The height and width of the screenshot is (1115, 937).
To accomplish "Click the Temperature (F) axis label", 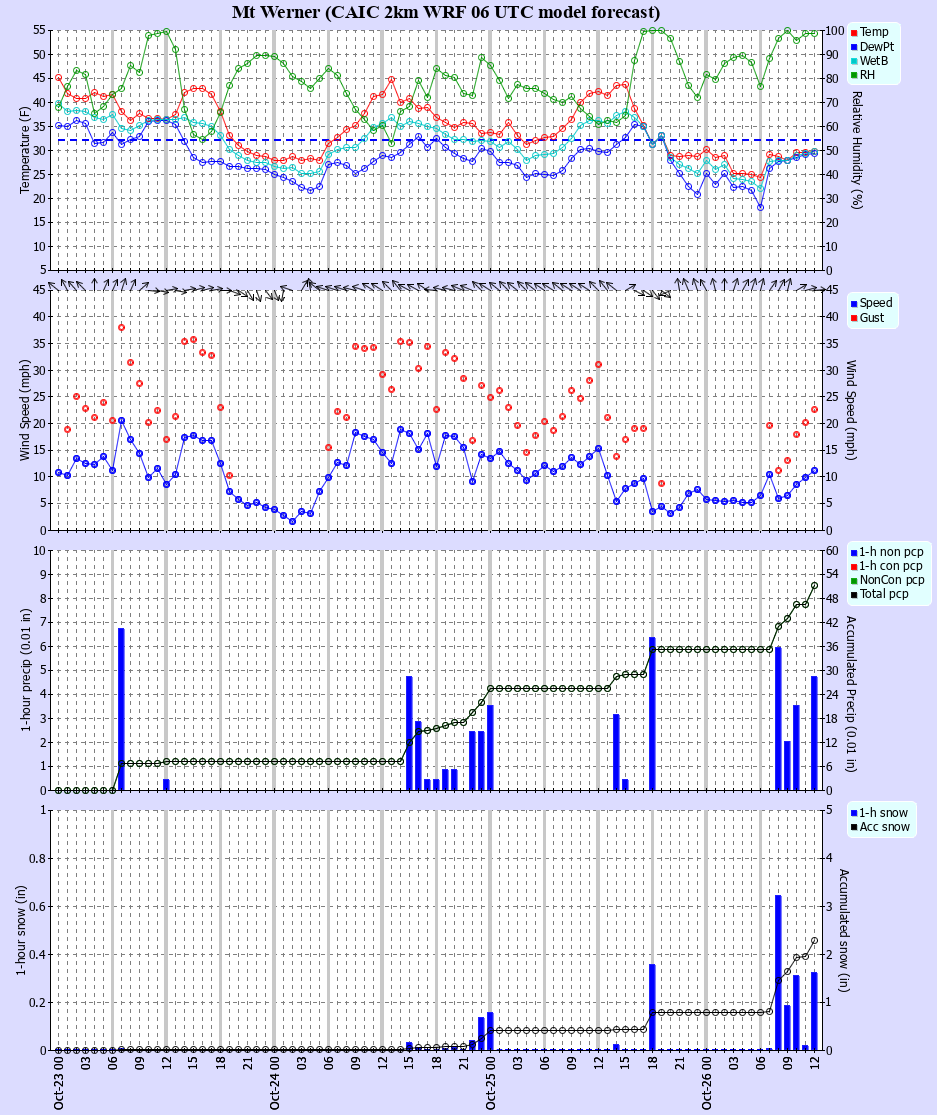I will click(x=25, y=150).
